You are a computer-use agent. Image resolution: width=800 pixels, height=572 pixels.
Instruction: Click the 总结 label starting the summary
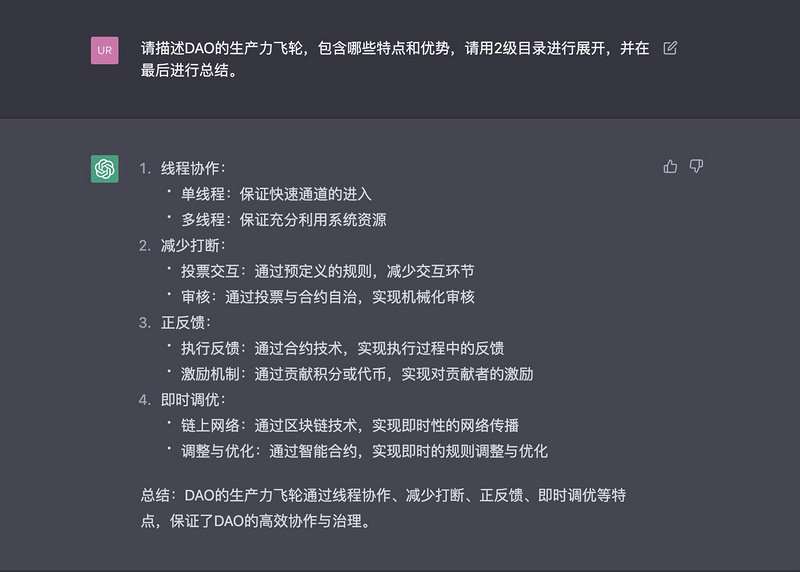[160, 495]
